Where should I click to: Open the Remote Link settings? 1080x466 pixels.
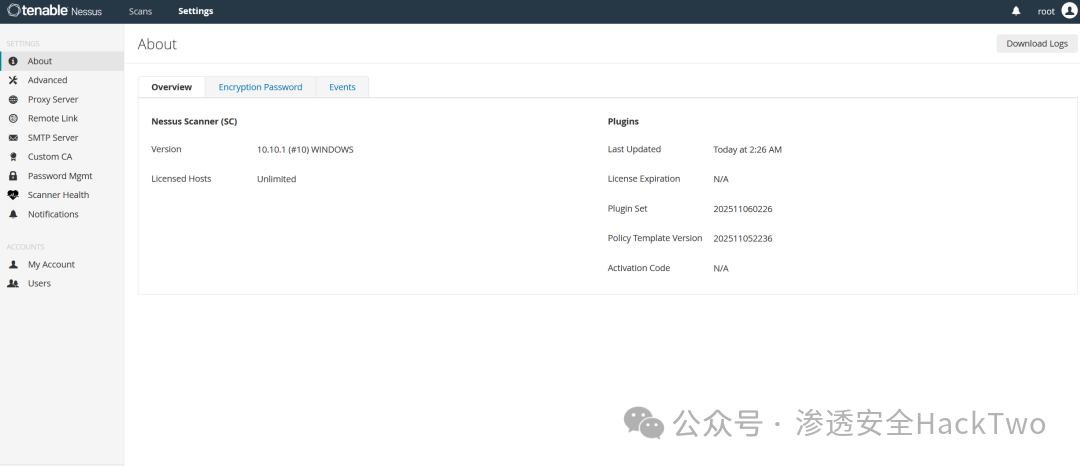62,118
